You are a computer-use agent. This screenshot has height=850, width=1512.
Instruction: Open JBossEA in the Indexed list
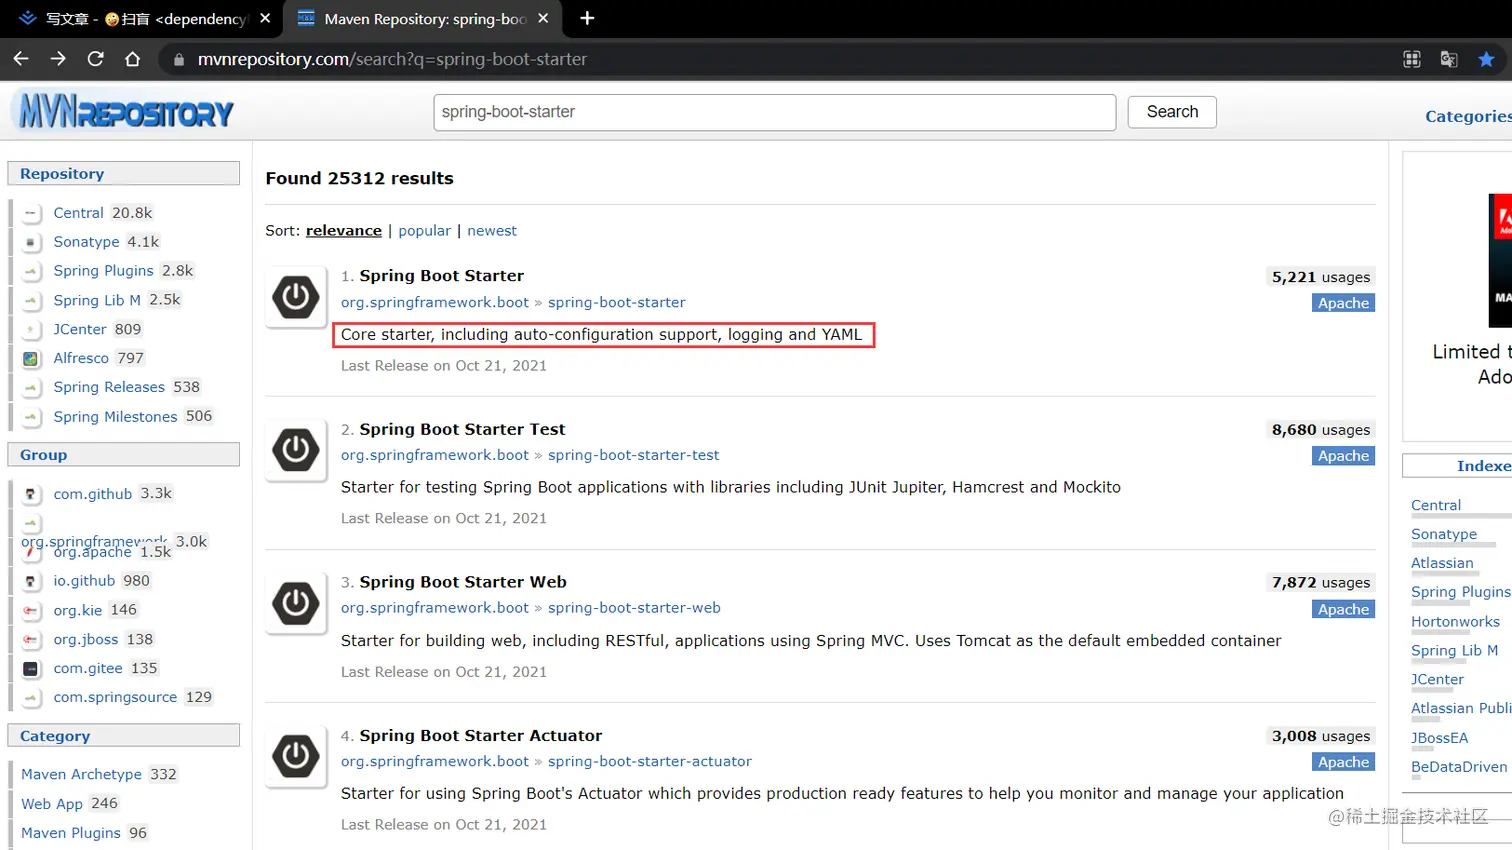(x=1439, y=738)
